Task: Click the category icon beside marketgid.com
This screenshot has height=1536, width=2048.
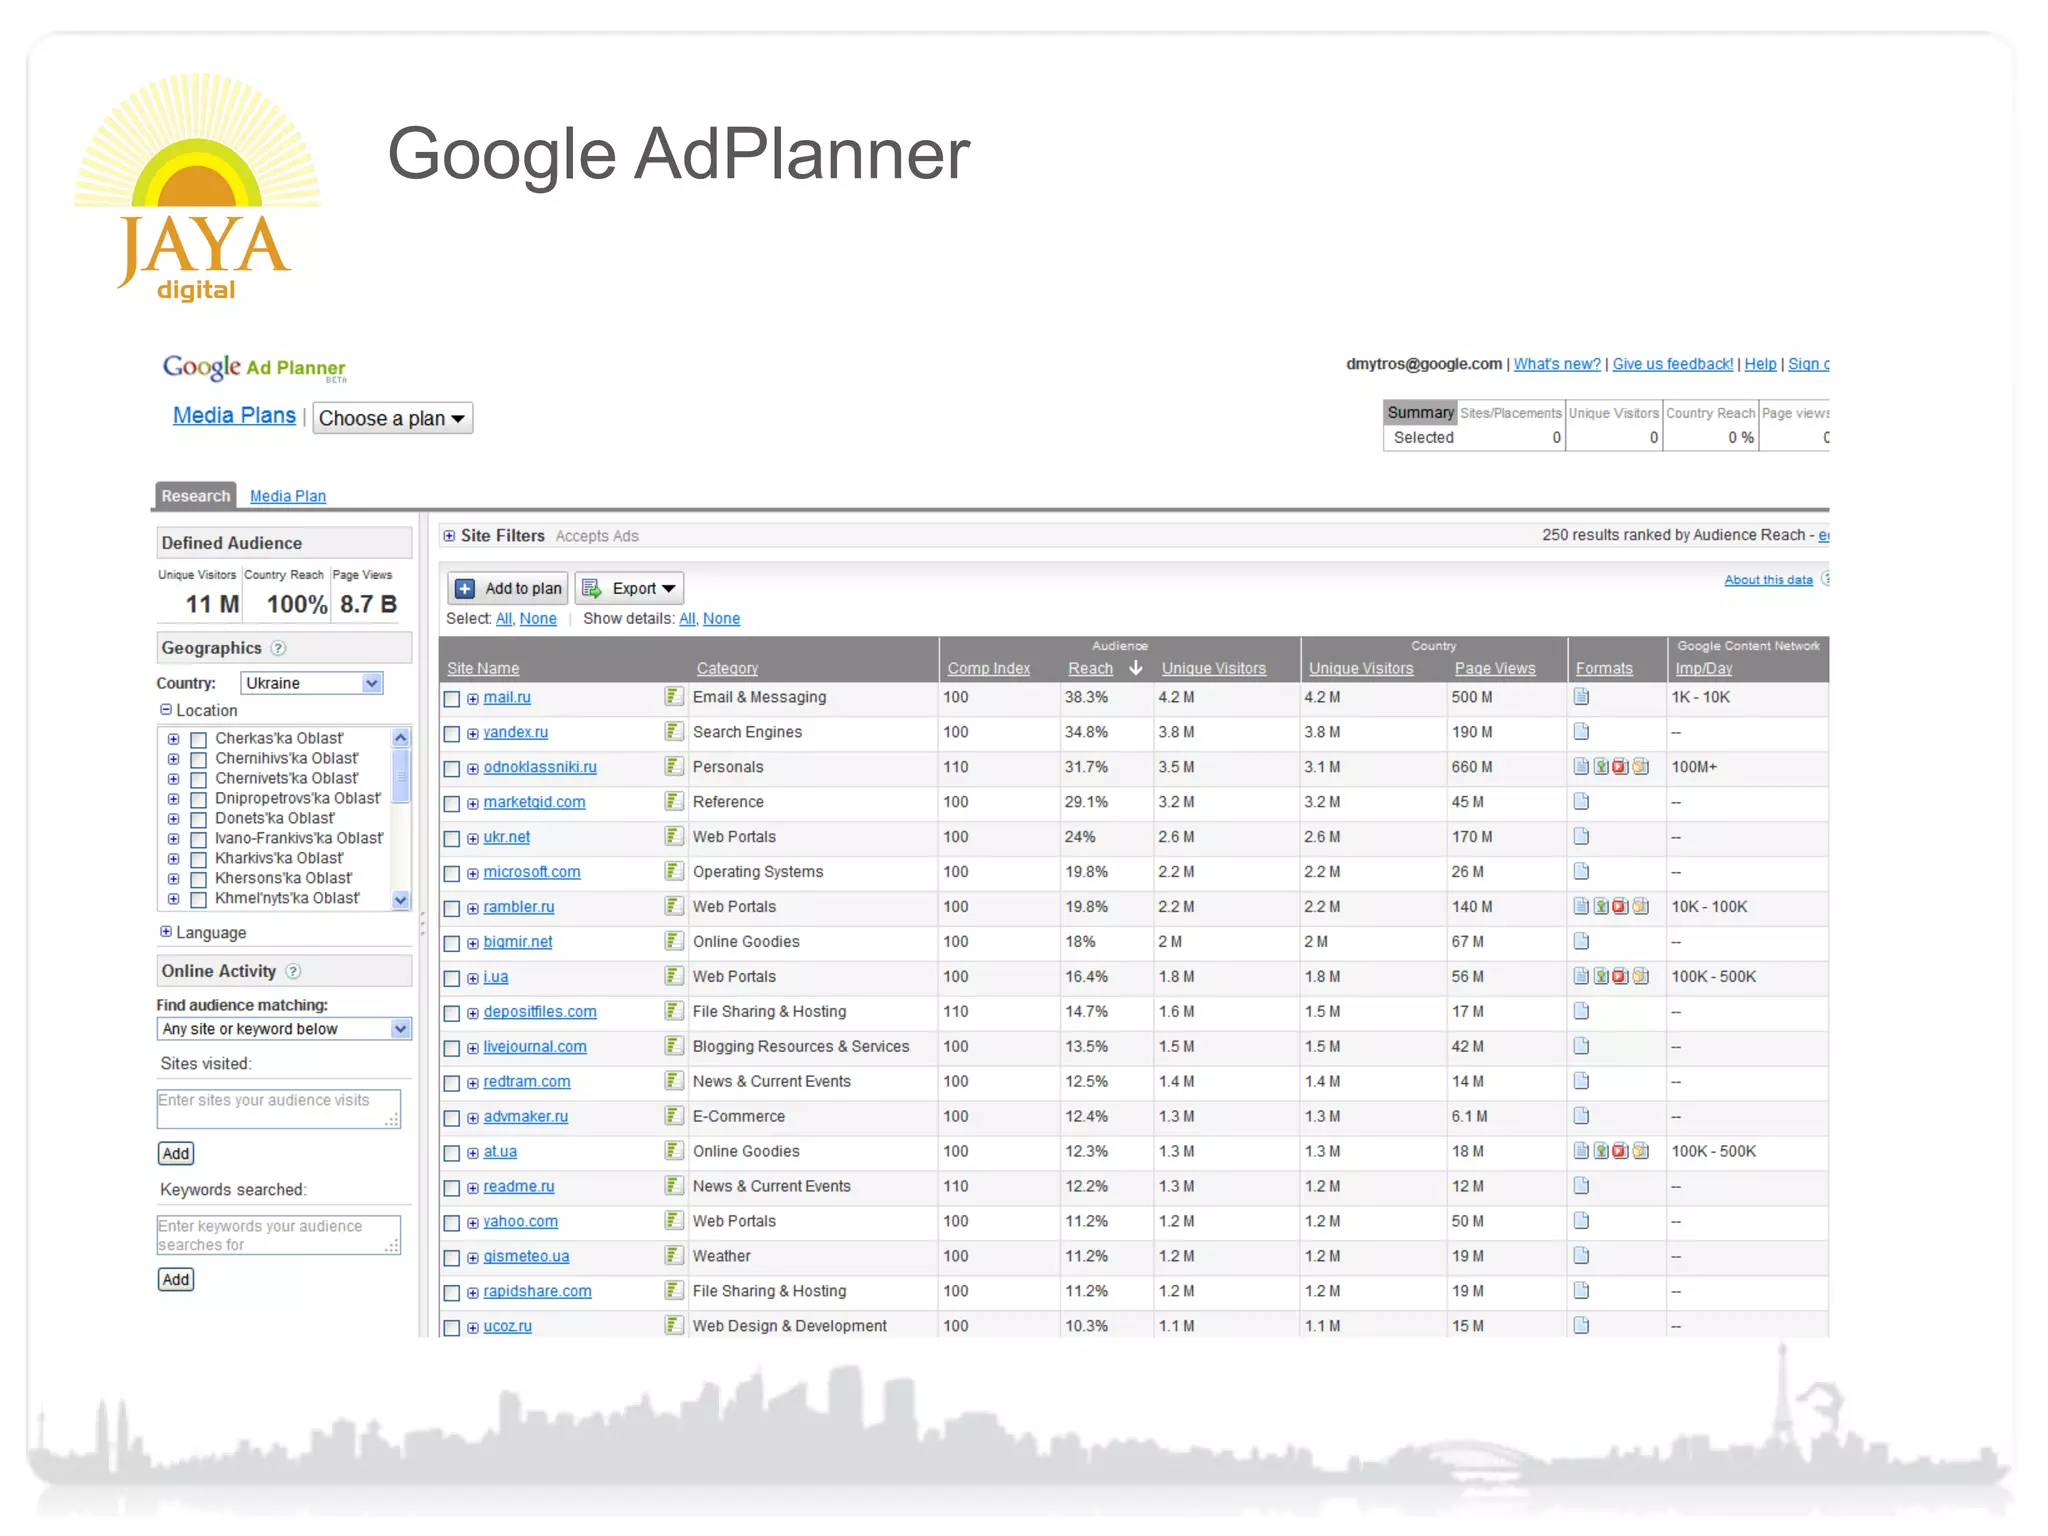Action: click(x=674, y=801)
